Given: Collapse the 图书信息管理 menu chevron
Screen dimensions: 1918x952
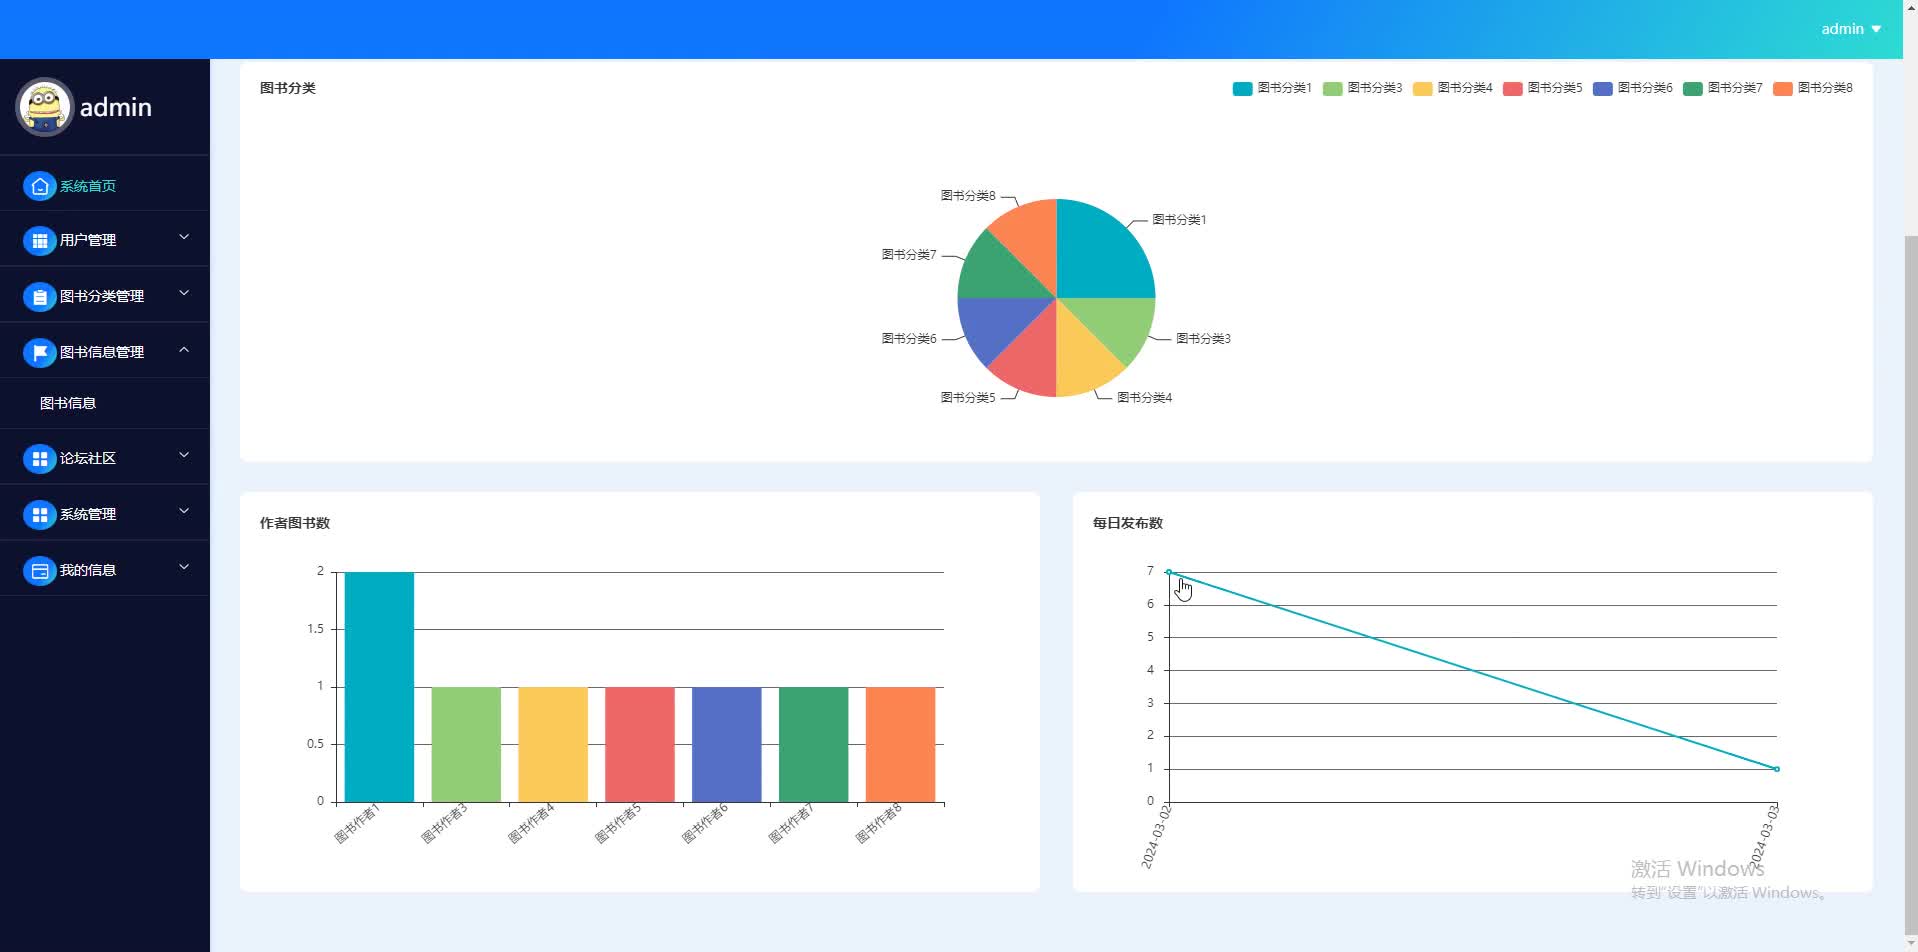Looking at the screenshot, I should tap(184, 349).
